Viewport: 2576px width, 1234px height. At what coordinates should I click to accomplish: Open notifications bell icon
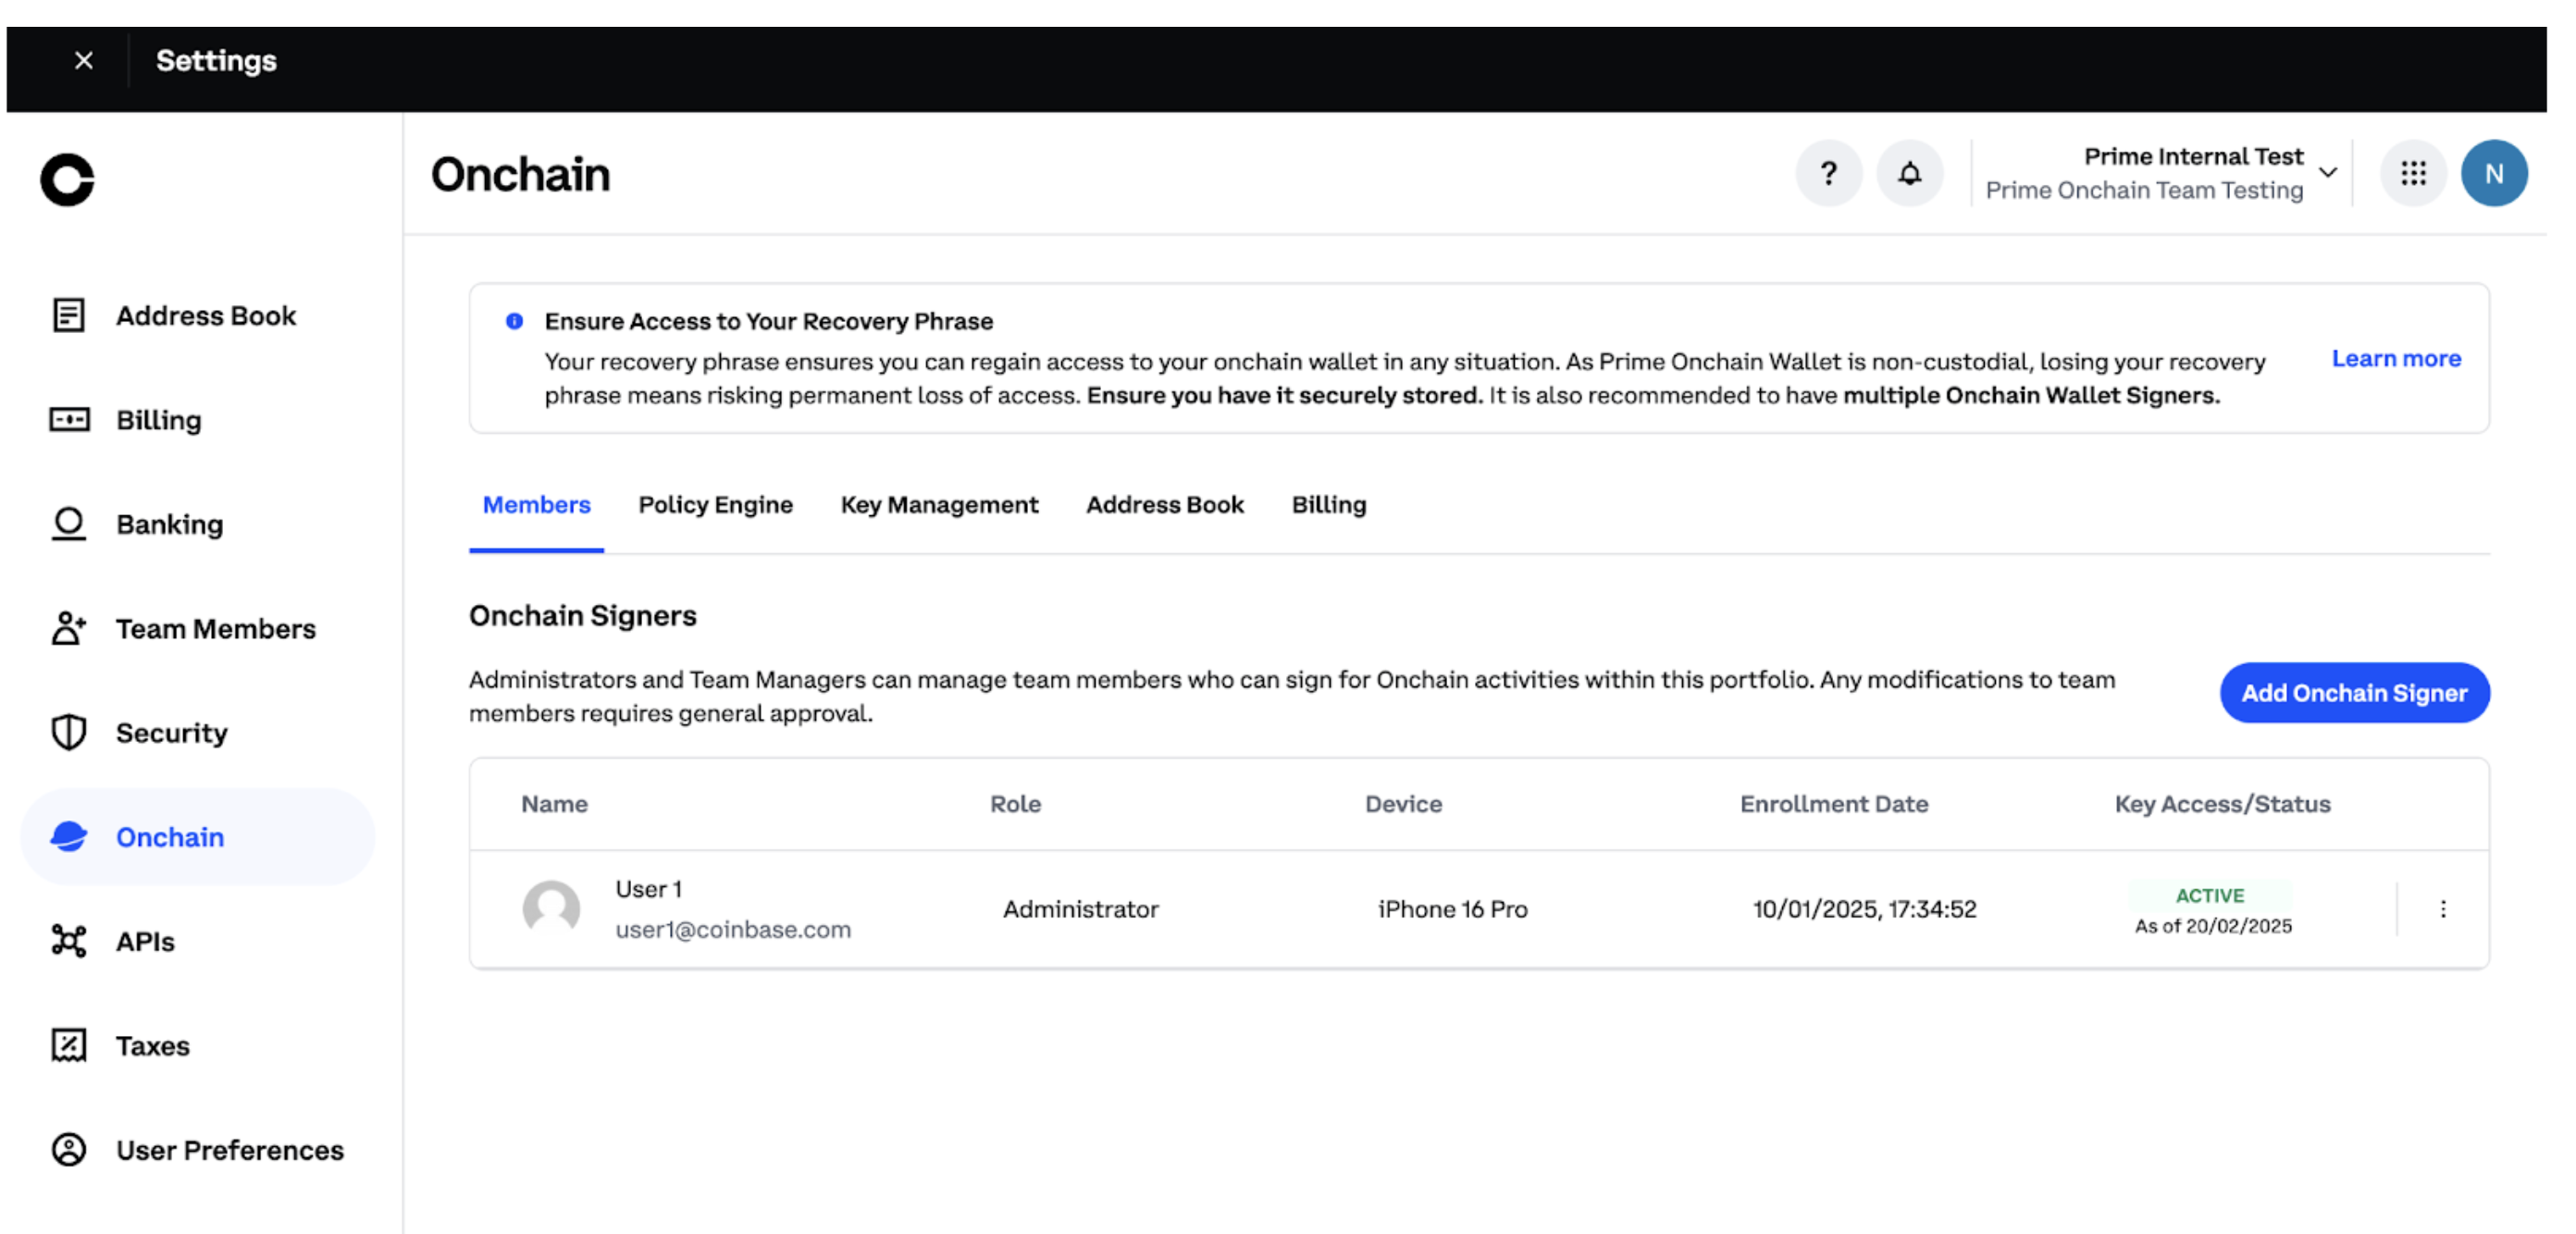pos(1909,173)
